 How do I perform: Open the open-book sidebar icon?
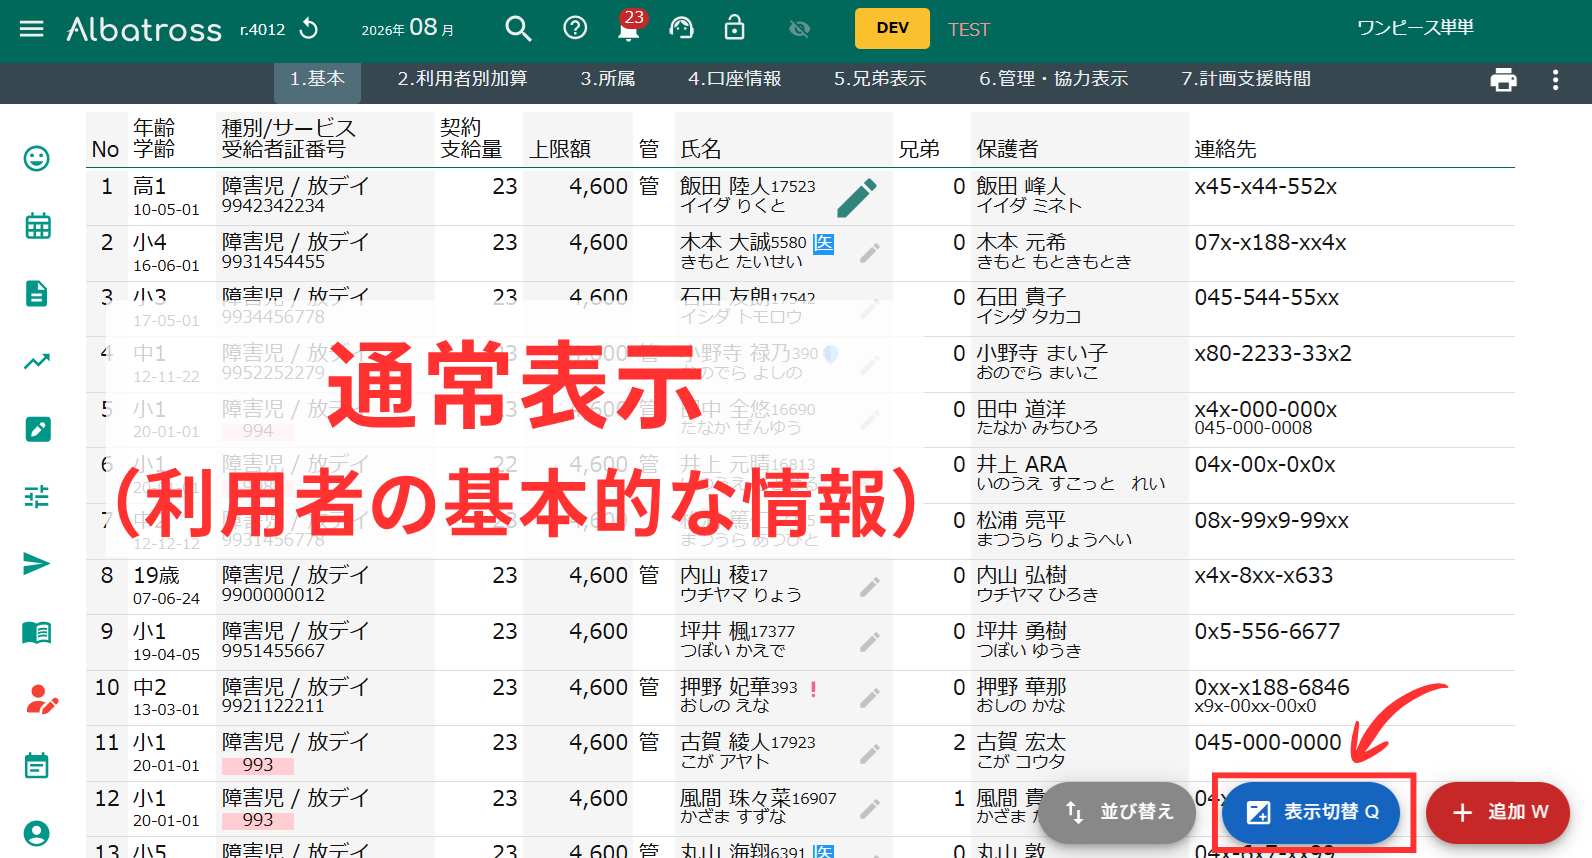37,632
